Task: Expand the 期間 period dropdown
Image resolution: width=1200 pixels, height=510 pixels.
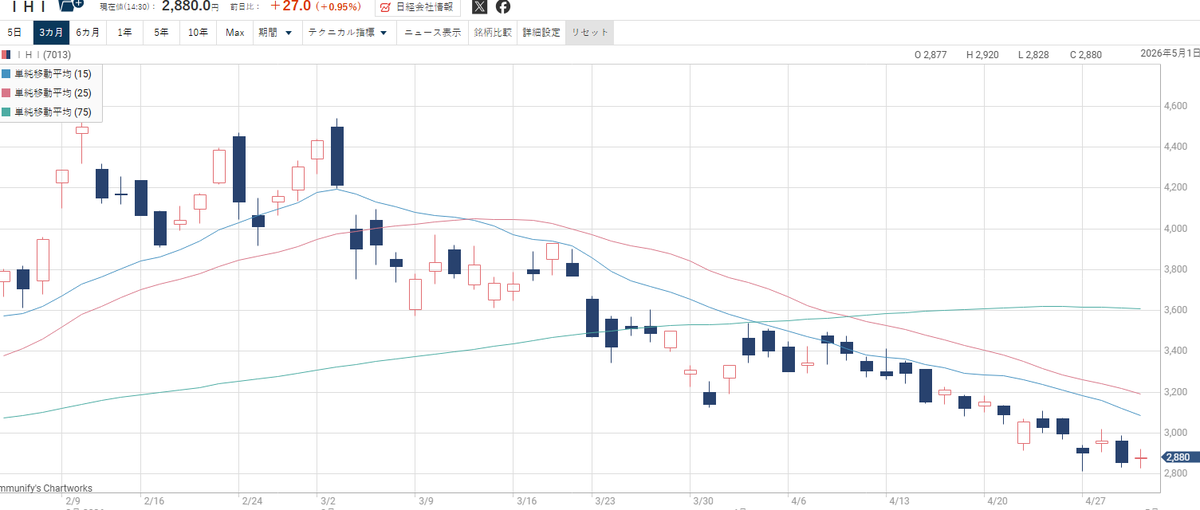Action: coord(275,33)
